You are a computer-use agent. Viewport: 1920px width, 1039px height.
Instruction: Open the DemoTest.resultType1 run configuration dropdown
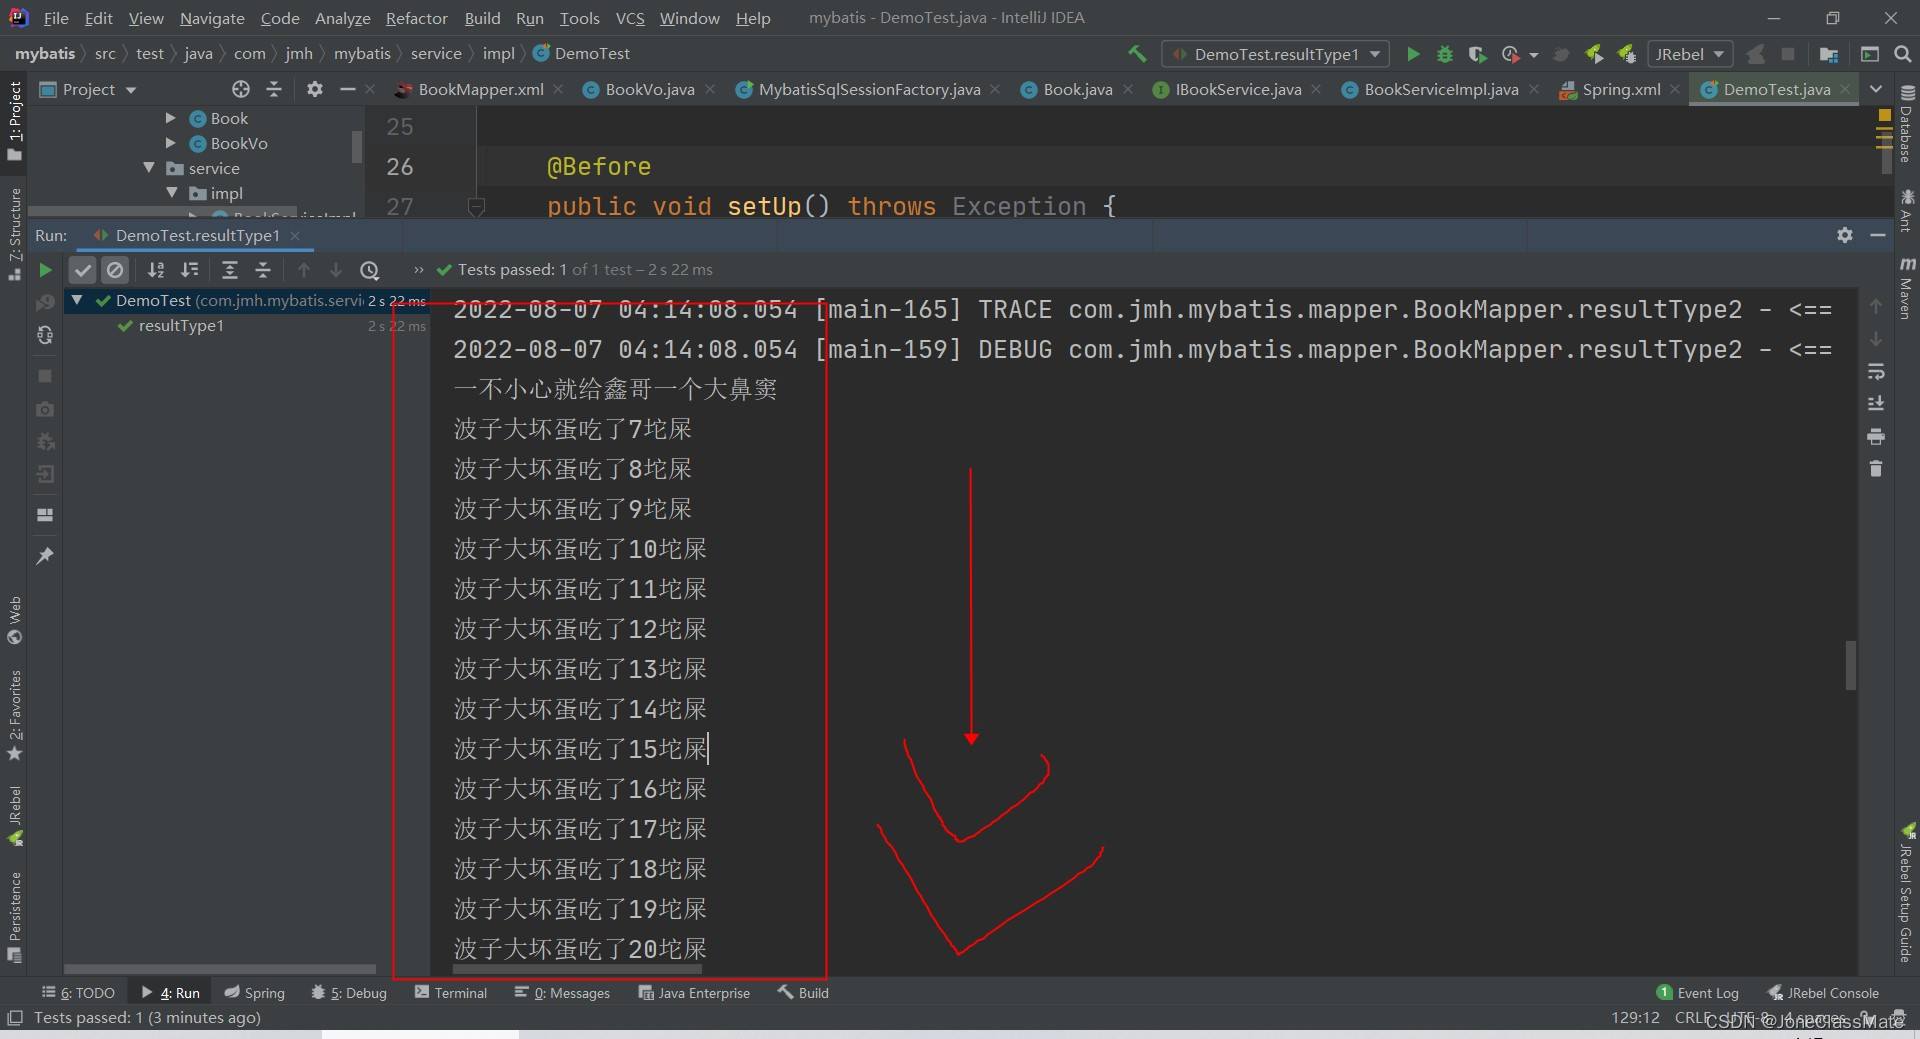click(x=1275, y=54)
